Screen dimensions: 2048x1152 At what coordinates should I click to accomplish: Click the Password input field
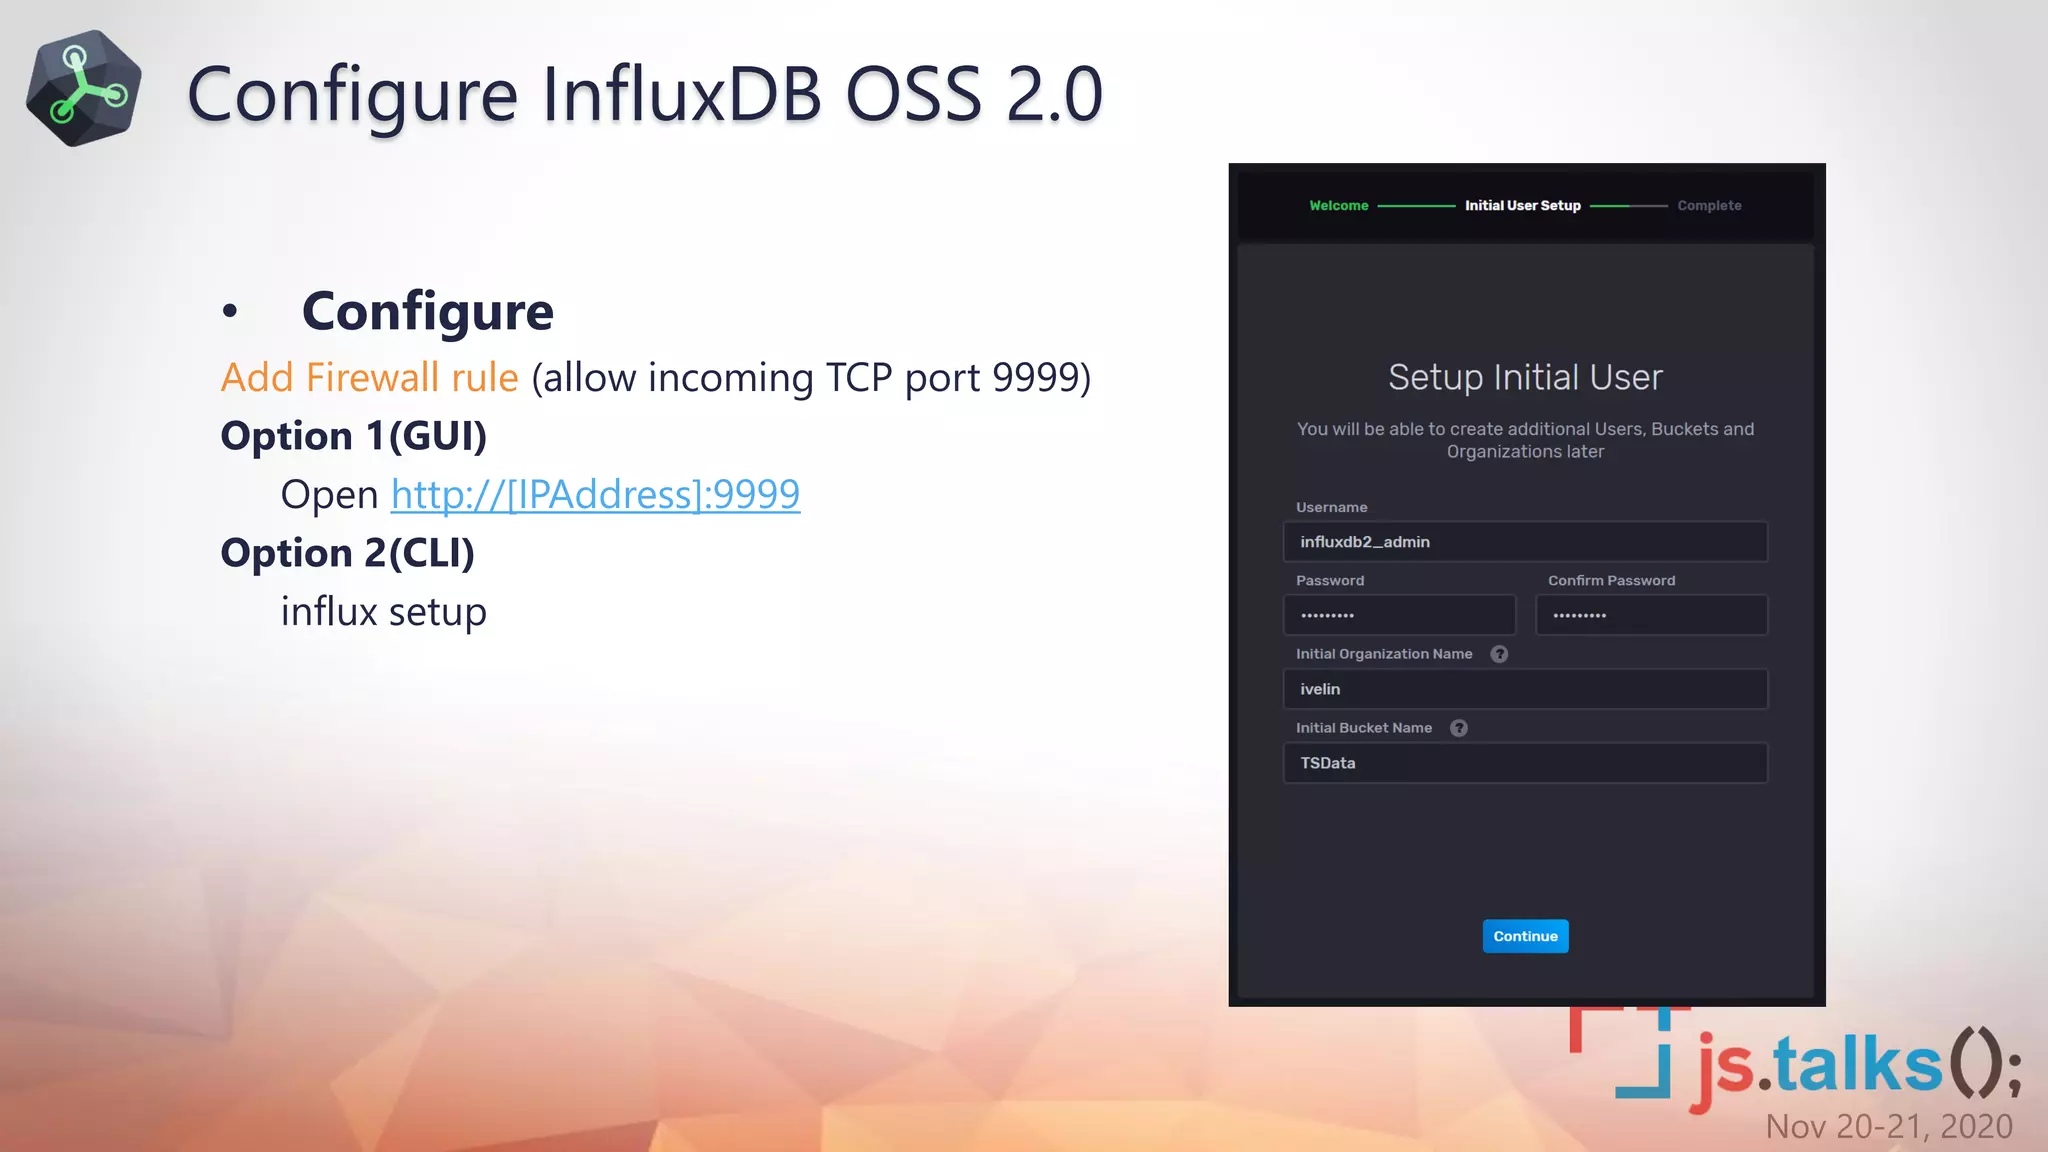click(x=1399, y=615)
